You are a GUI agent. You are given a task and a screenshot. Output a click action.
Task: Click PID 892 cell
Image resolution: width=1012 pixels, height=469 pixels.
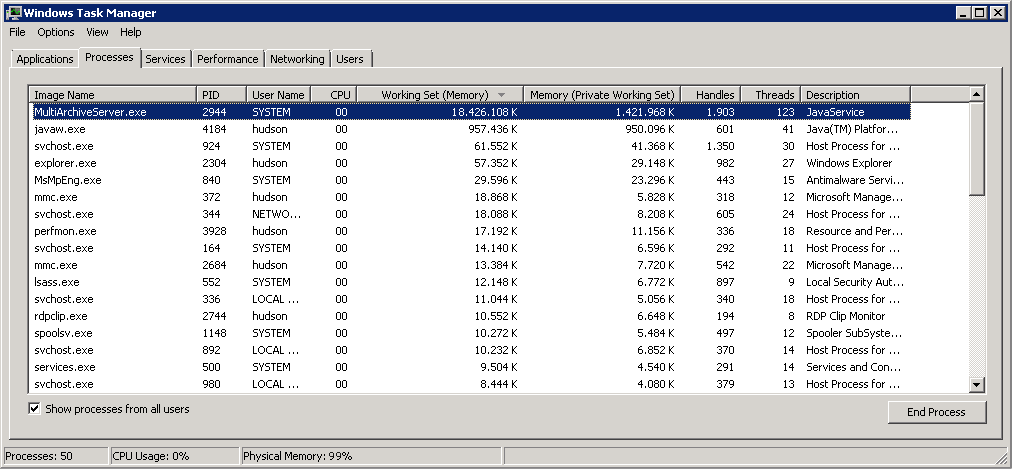point(211,350)
